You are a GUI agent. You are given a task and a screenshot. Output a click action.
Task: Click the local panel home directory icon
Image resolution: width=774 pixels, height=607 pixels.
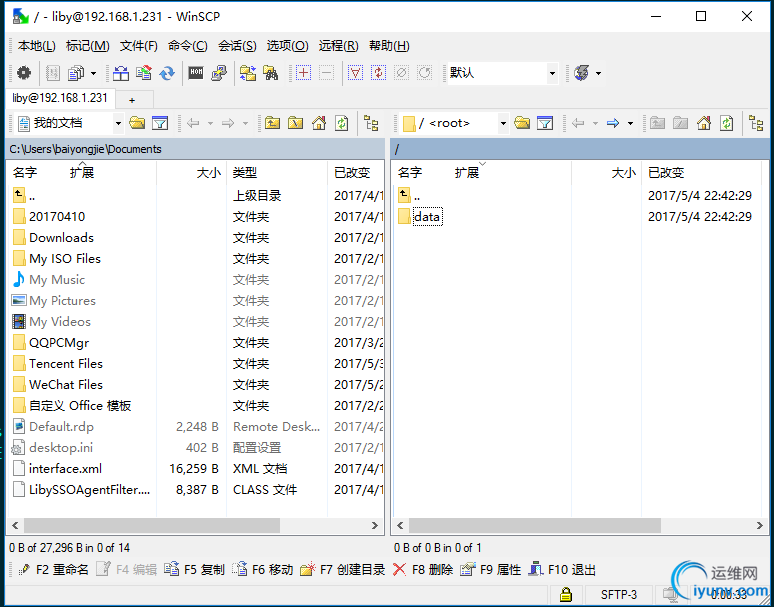tap(319, 123)
